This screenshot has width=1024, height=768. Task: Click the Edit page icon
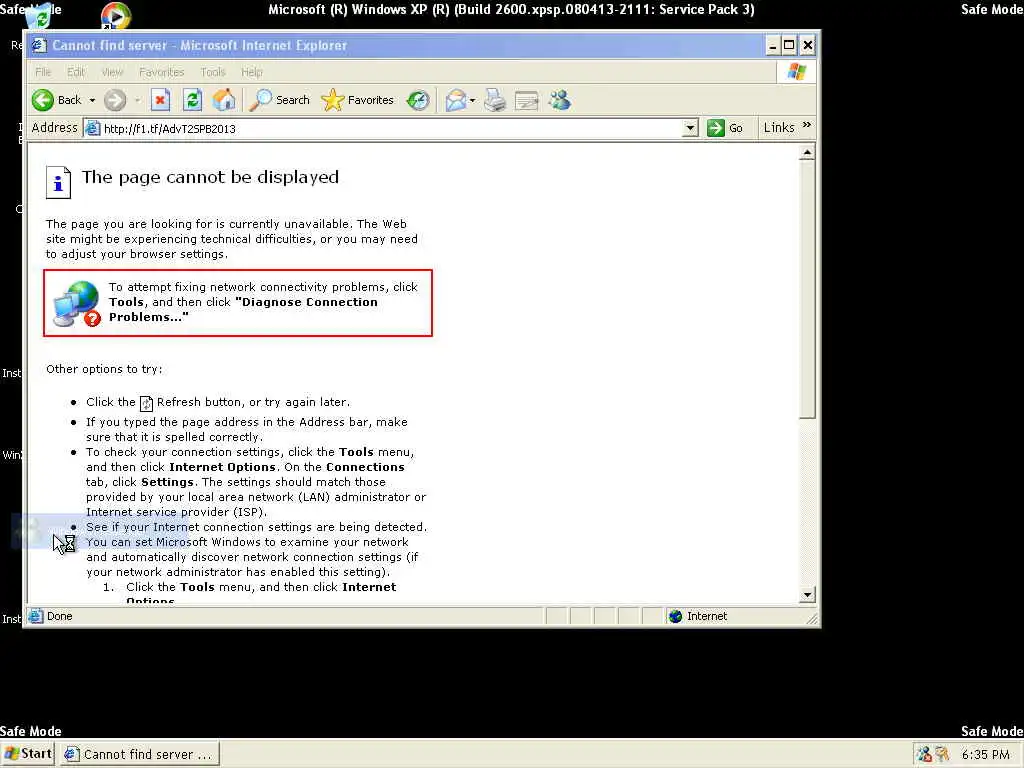click(x=526, y=100)
